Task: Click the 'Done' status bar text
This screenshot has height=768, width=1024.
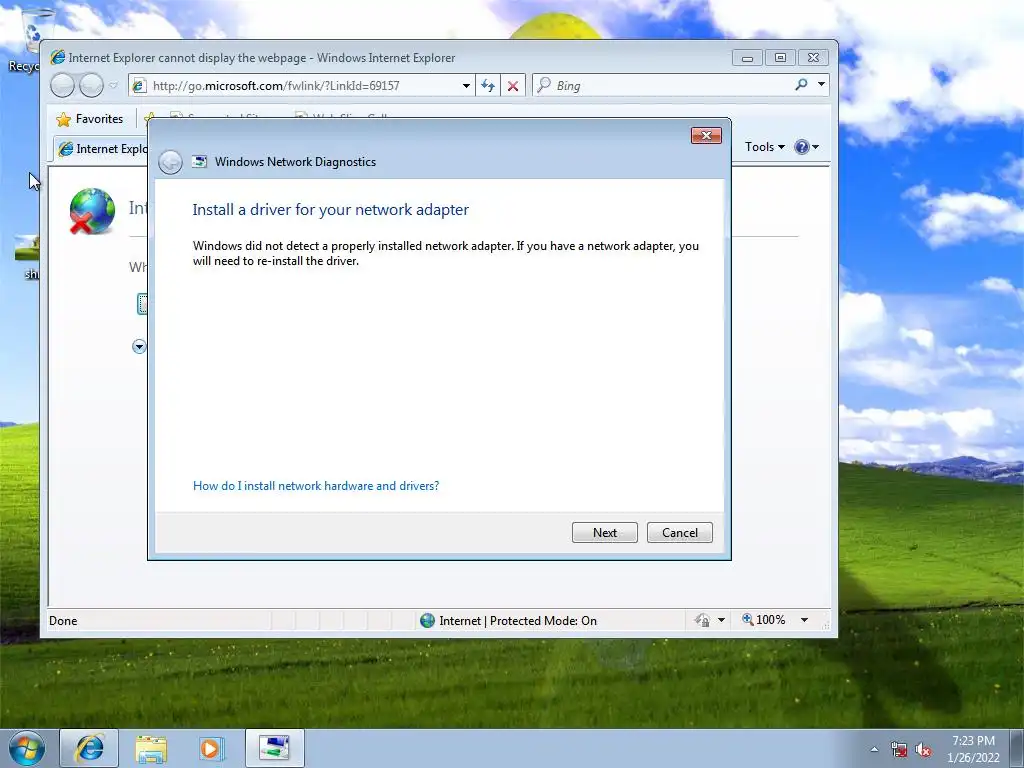Action: tap(63, 620)
